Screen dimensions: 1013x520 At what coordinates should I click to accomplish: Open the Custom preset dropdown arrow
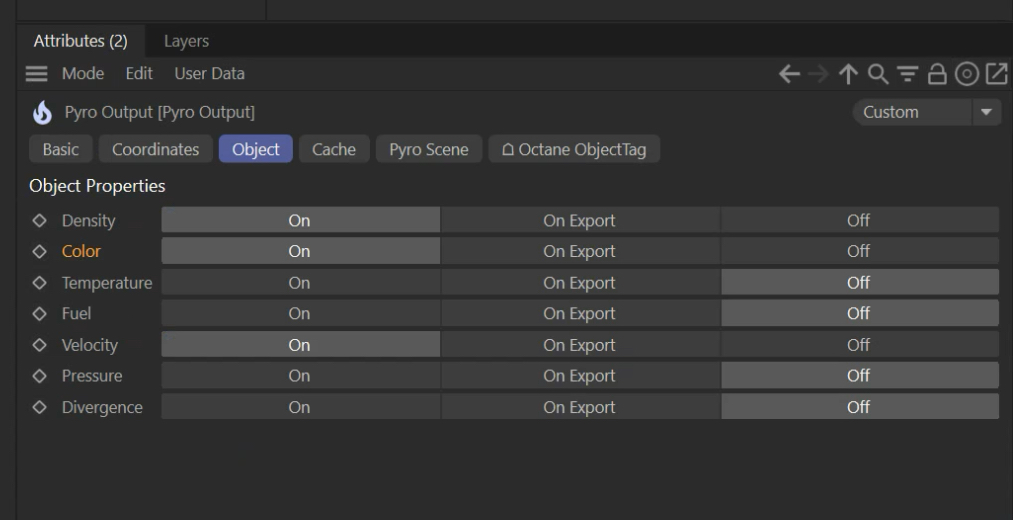tap(988, 113)
